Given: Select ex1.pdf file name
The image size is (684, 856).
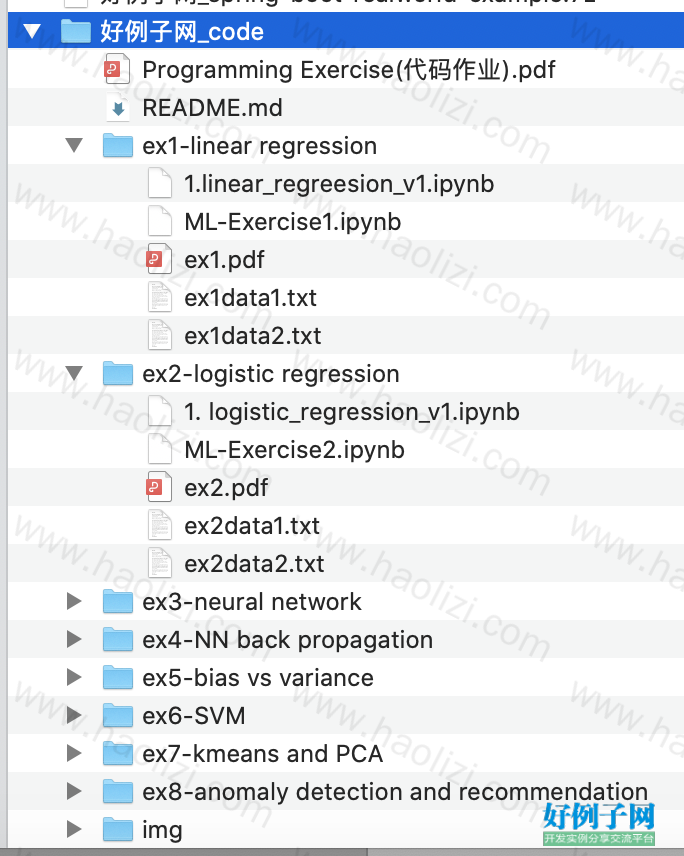Looking at the screenshot, I should 224,260.
